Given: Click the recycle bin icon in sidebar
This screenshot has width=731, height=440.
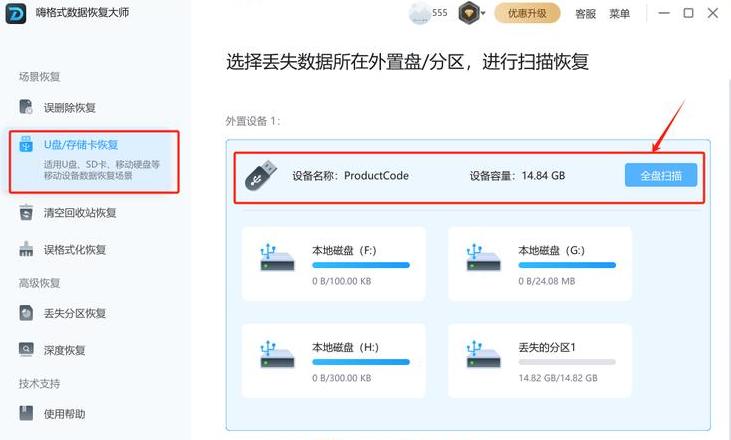Looking at the screenshot, I should click(26, 212).
